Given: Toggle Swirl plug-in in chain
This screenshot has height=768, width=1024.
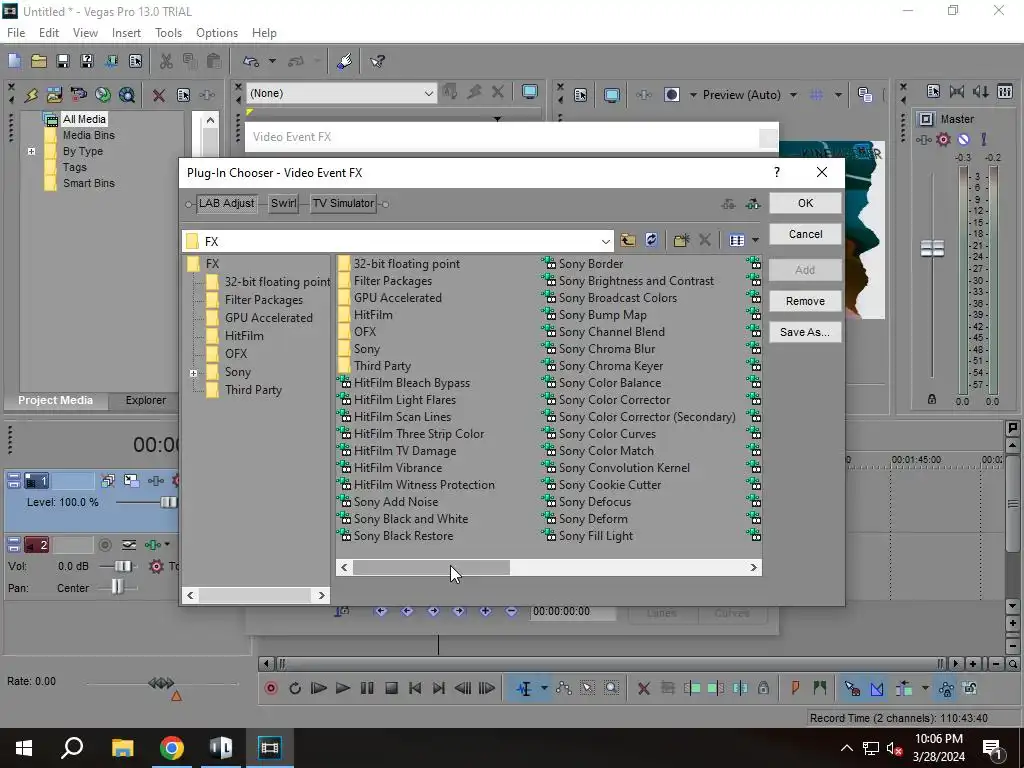Looking at the screenshot, I should (x=283, y=203).
